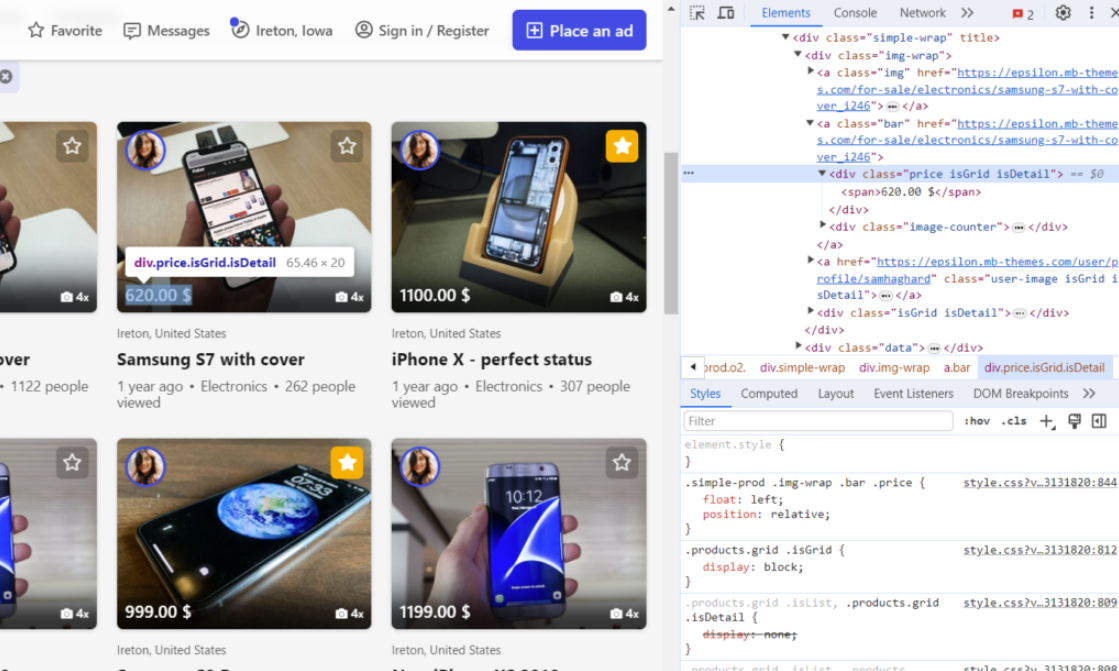Screen dimensions: 1119x671
Task: Show more DevTools tabs chevron
Action: pyautogui.click(x=967, y=13)
